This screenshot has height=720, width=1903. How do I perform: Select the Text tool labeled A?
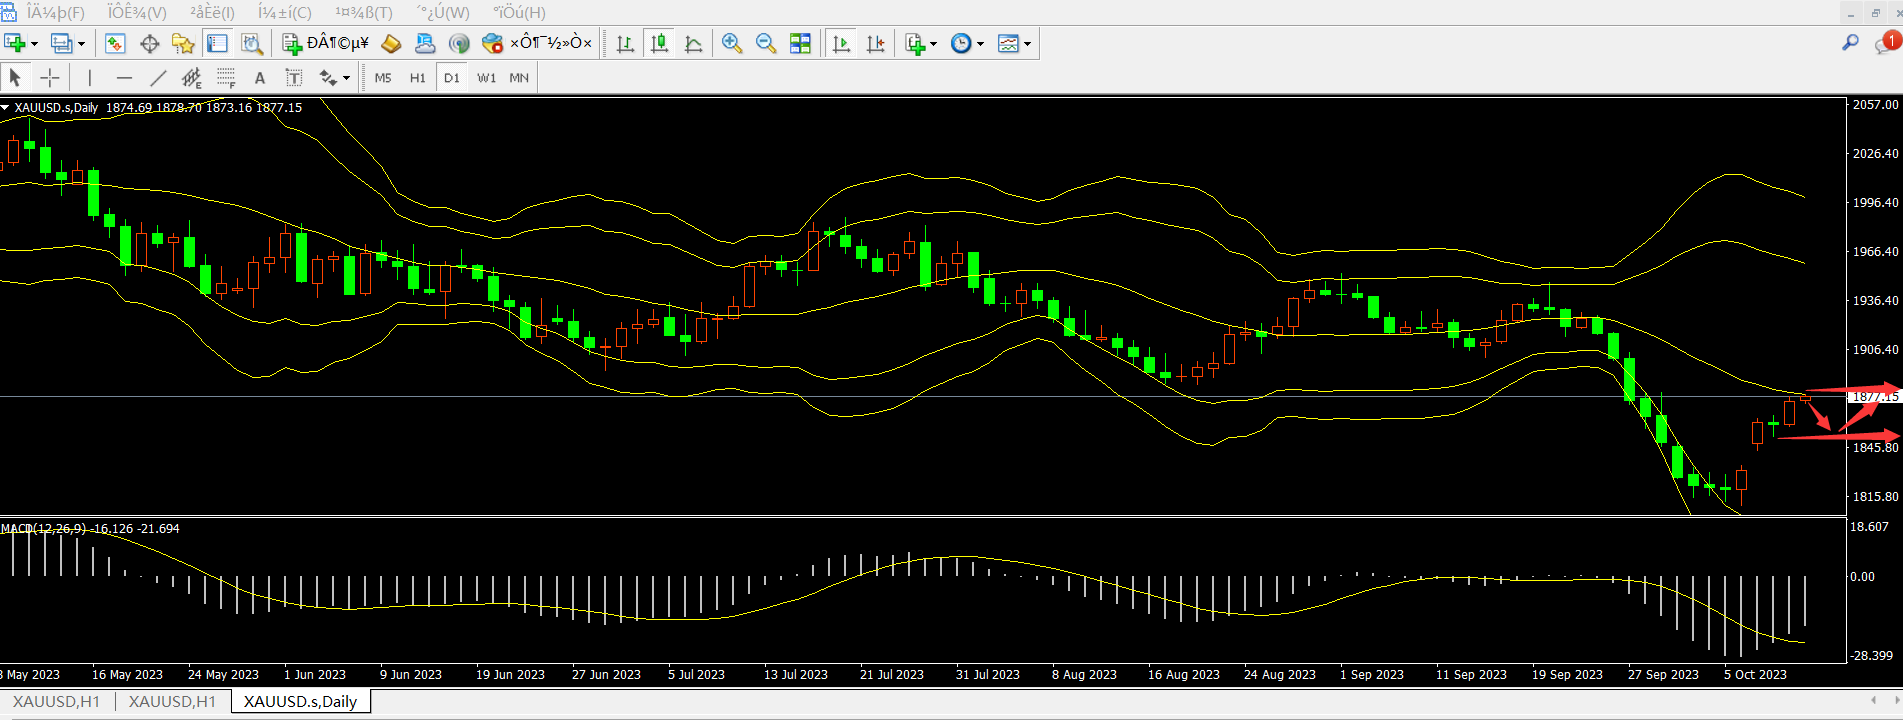click(260, 77)
